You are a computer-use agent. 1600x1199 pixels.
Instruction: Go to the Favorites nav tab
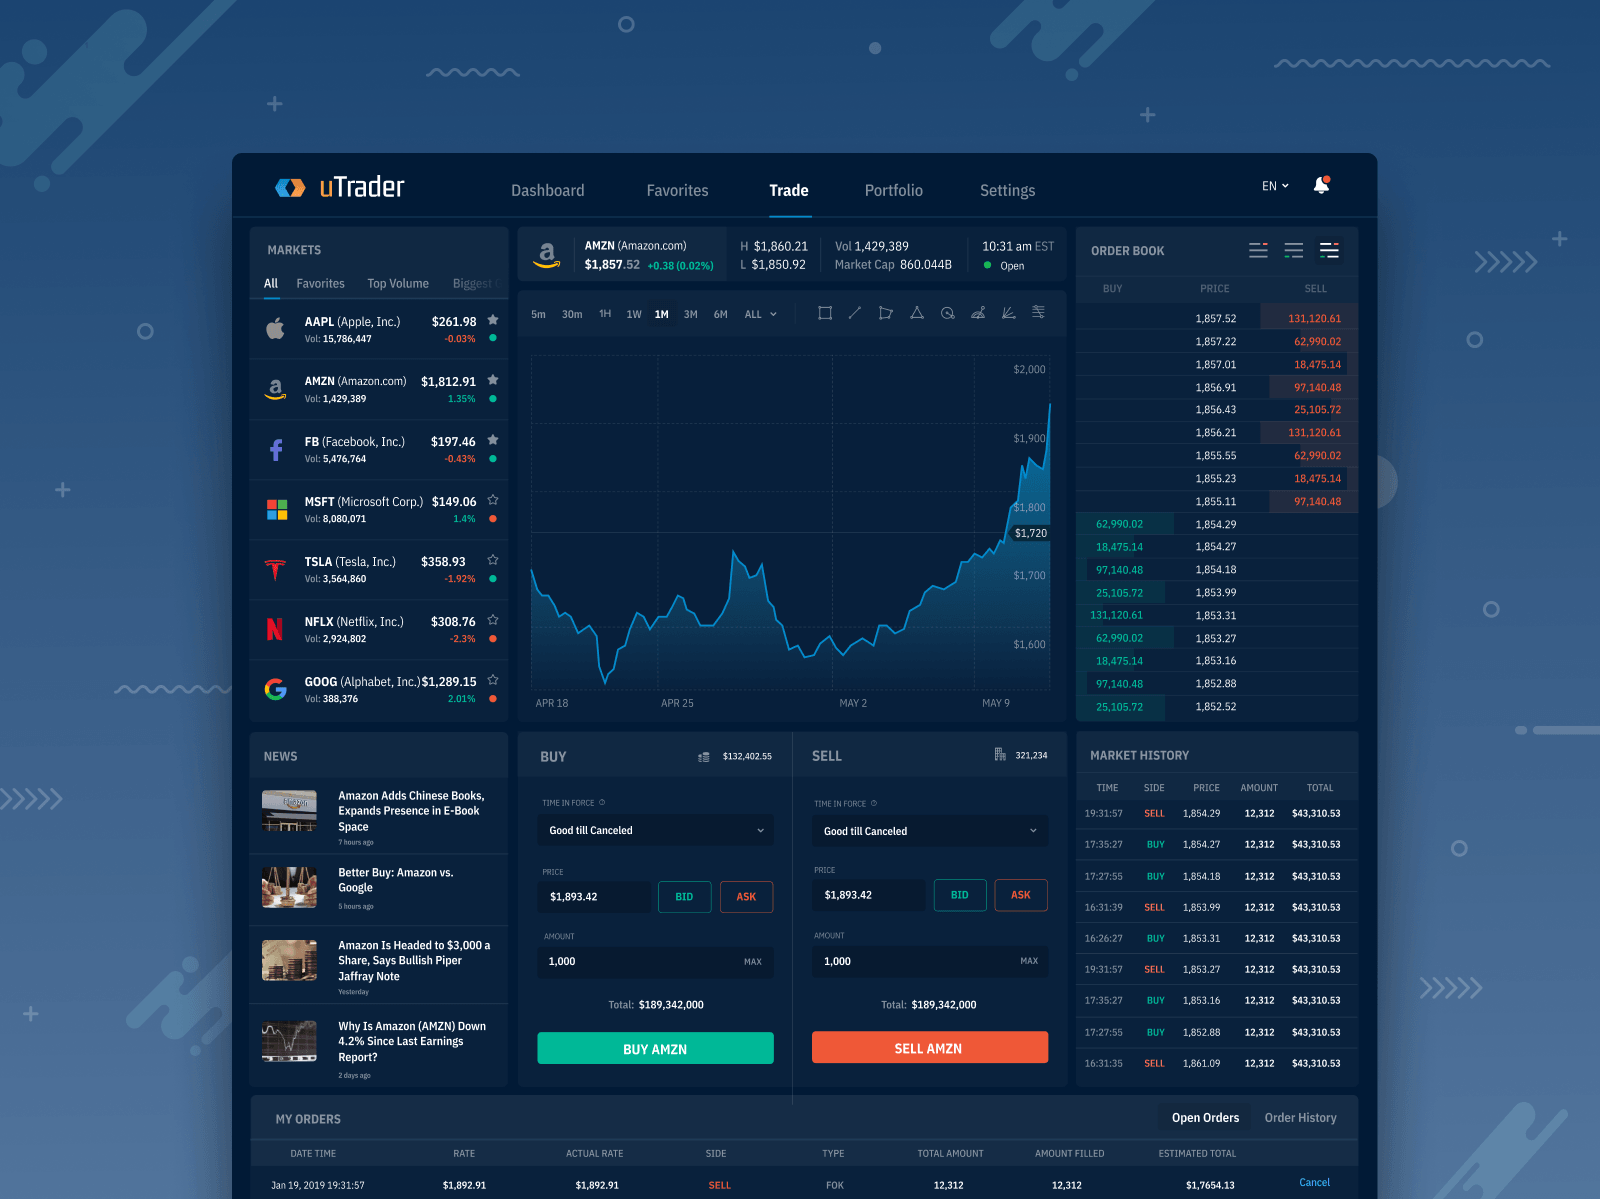[x=677, y=190]
